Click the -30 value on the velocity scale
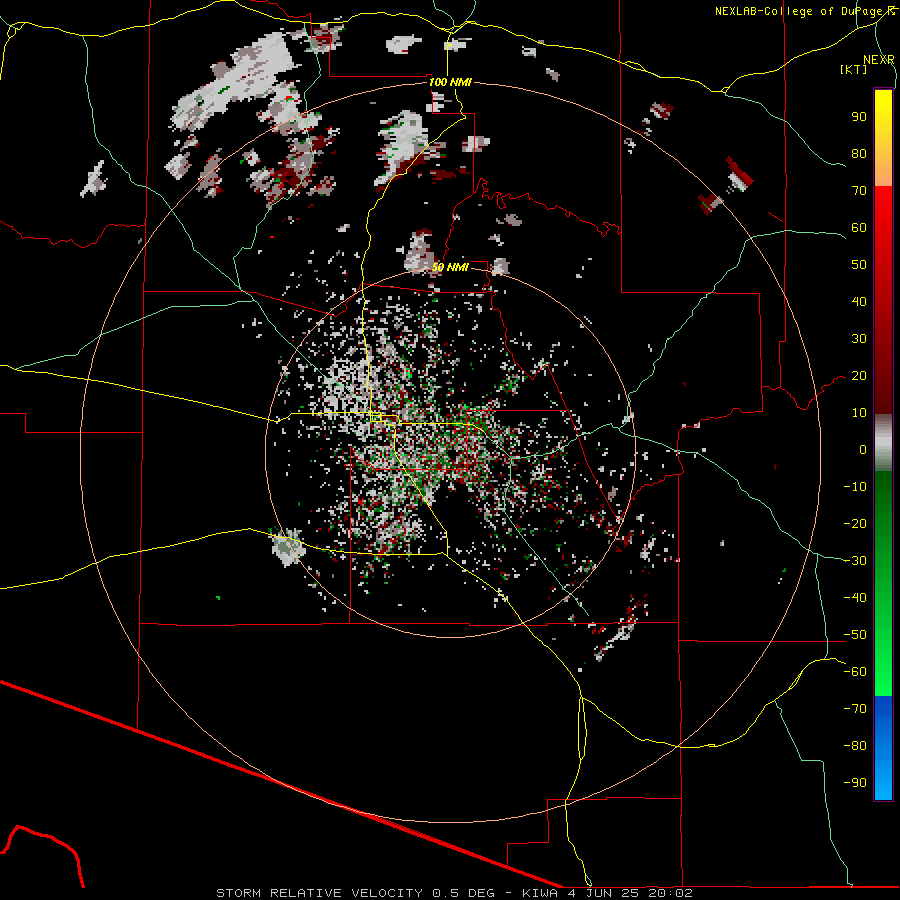Screen dimensions: 900x900 pyautogui.click(x=855, y=561)
